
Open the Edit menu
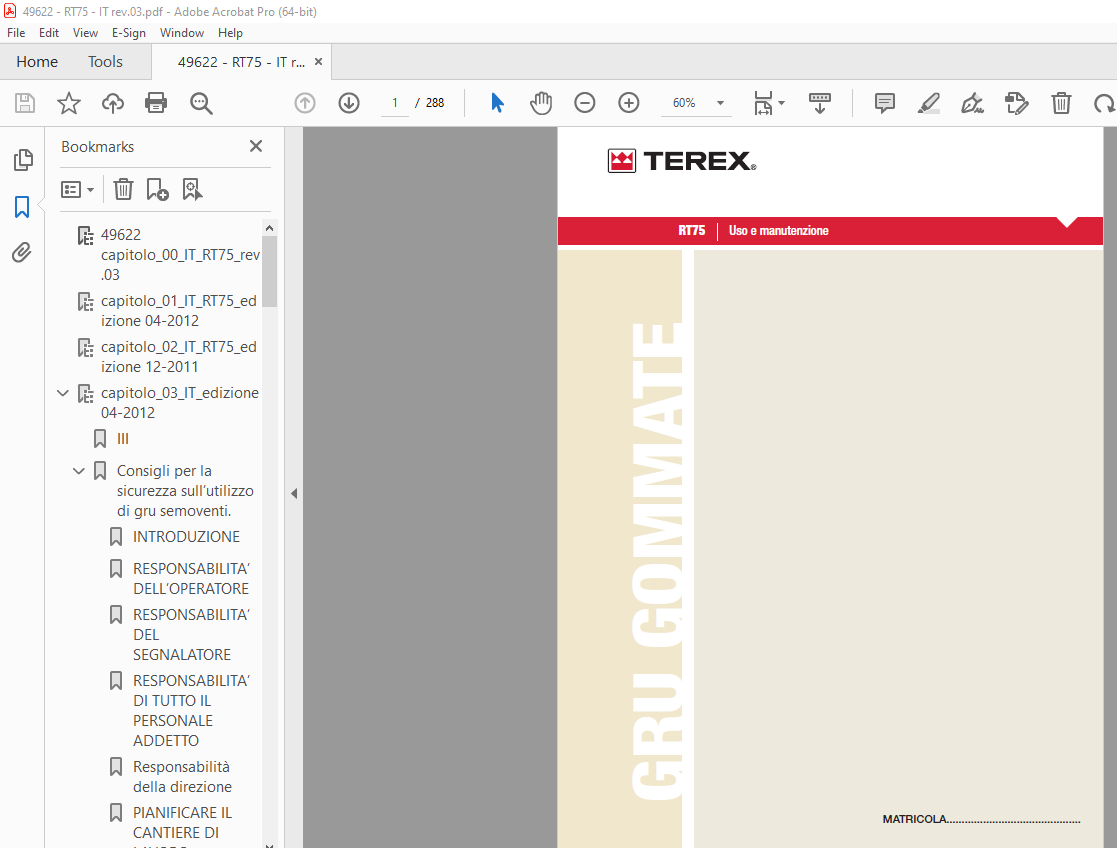48,33
